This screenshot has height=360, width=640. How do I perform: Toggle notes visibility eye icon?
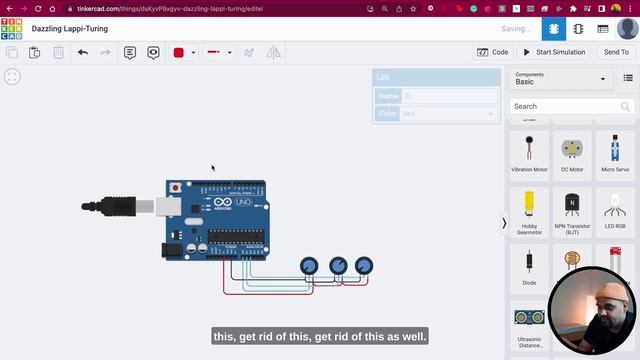153,53
